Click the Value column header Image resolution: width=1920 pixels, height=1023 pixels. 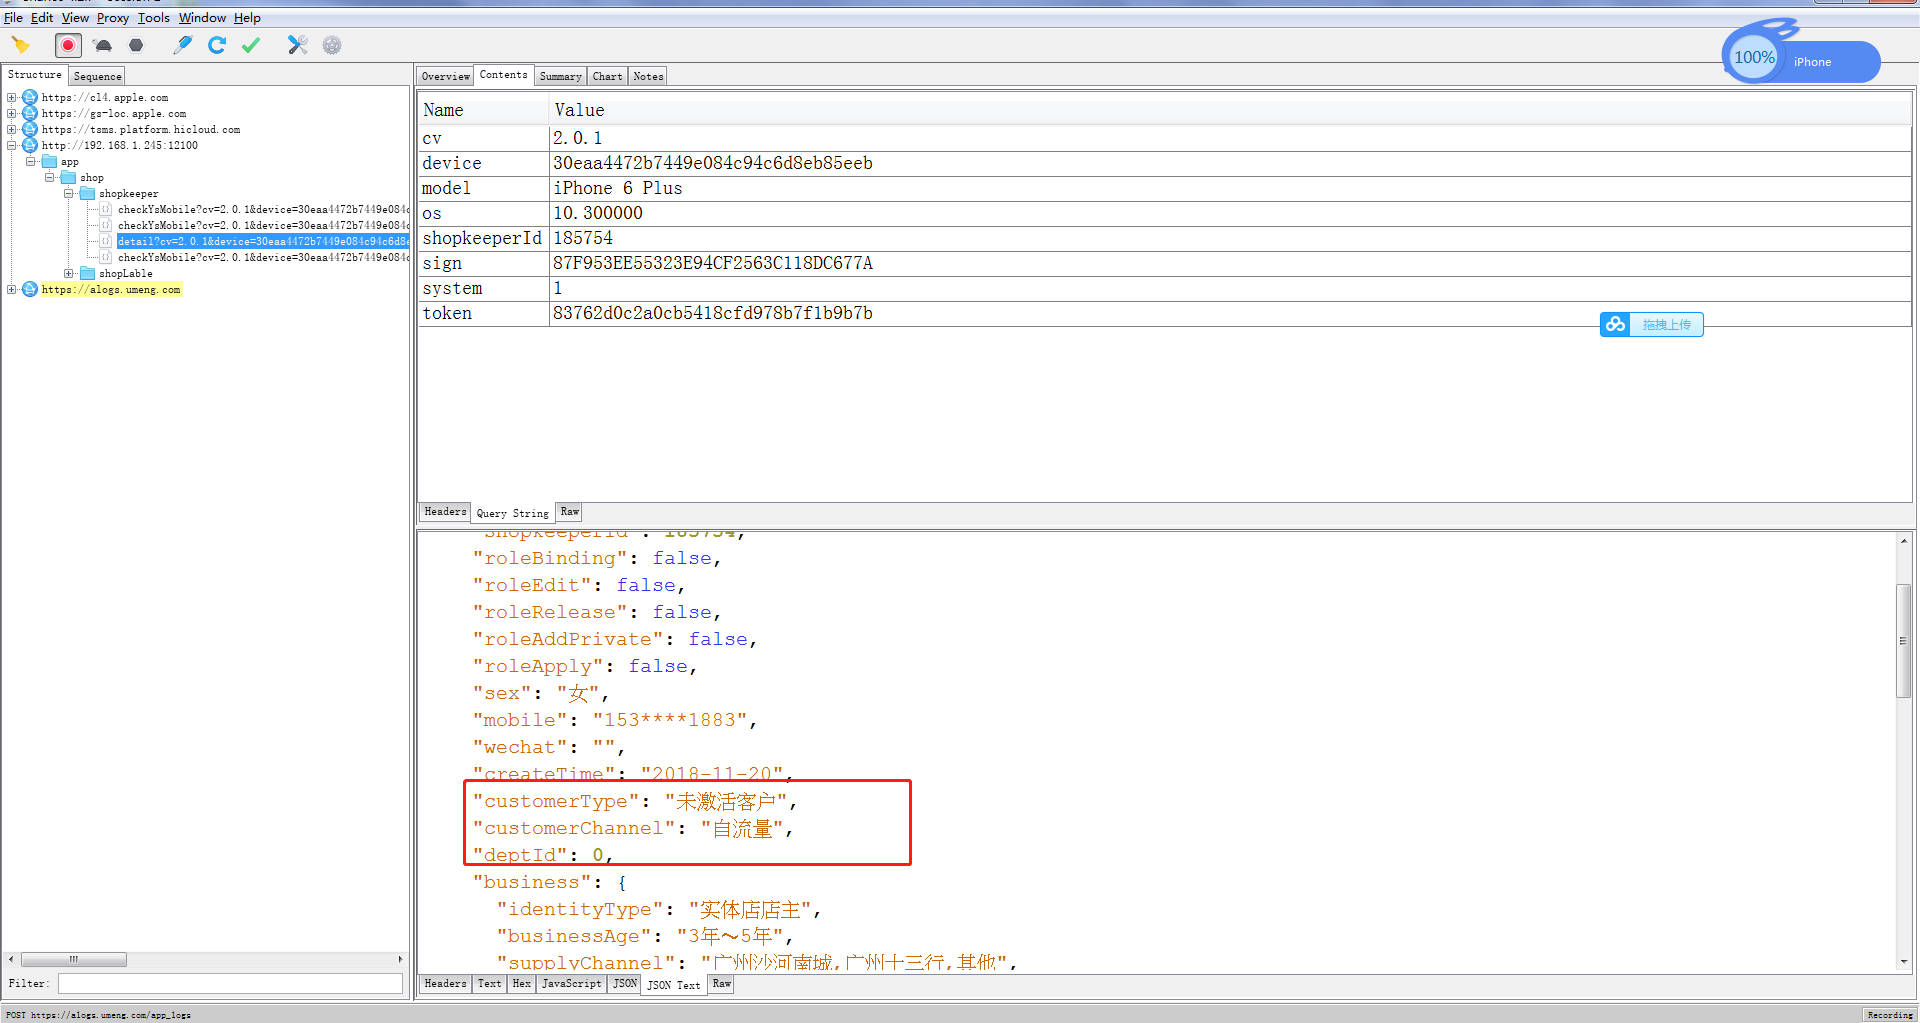(1230, 110)
